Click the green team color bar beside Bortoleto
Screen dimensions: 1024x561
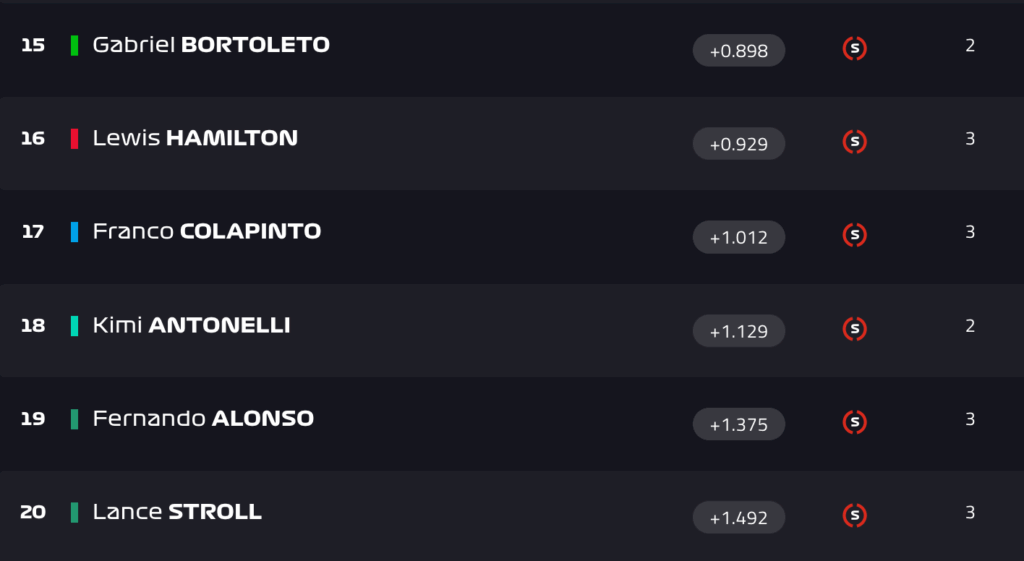[75, 45]
